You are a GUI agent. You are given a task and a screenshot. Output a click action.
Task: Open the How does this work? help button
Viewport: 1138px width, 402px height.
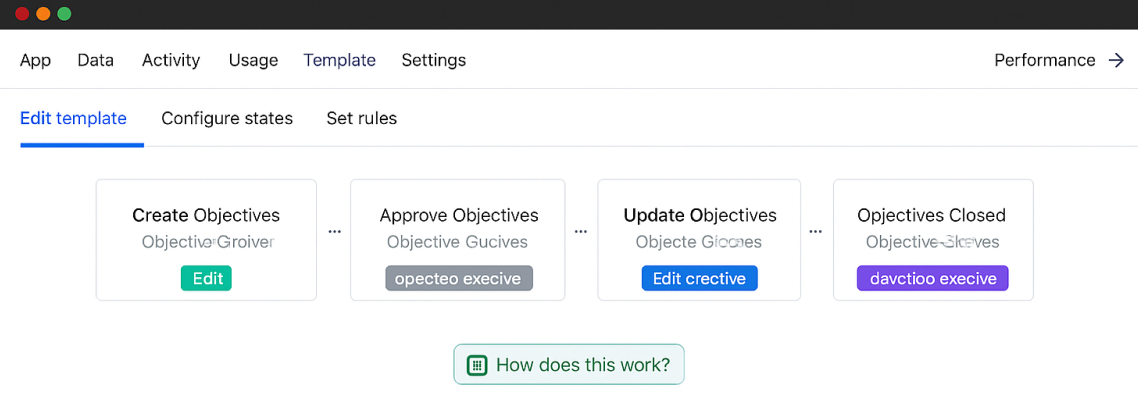(x=569, y=364)
